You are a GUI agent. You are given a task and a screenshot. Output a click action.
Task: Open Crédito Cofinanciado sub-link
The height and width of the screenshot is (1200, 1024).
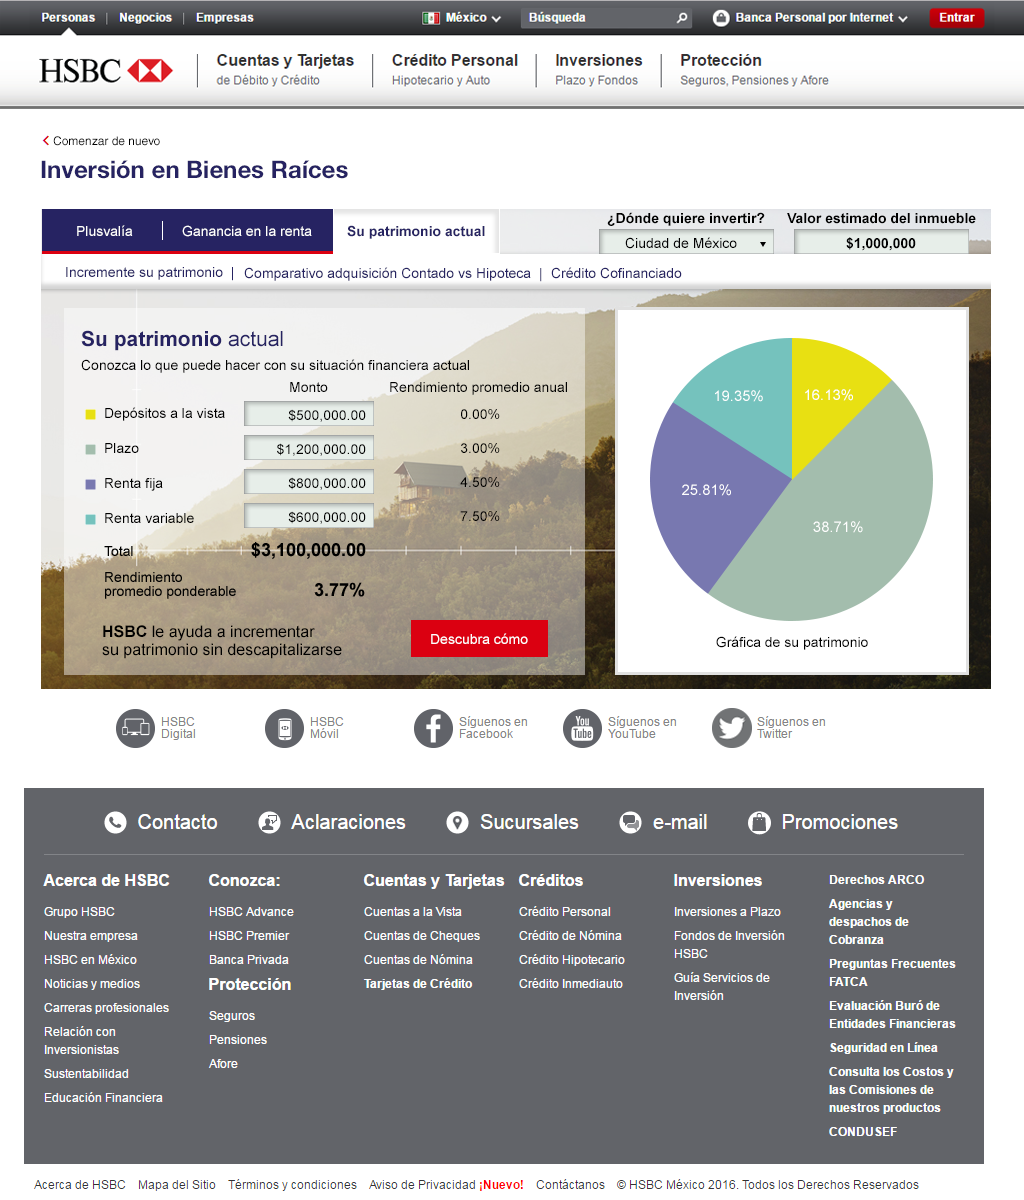[x=616, y=273]
